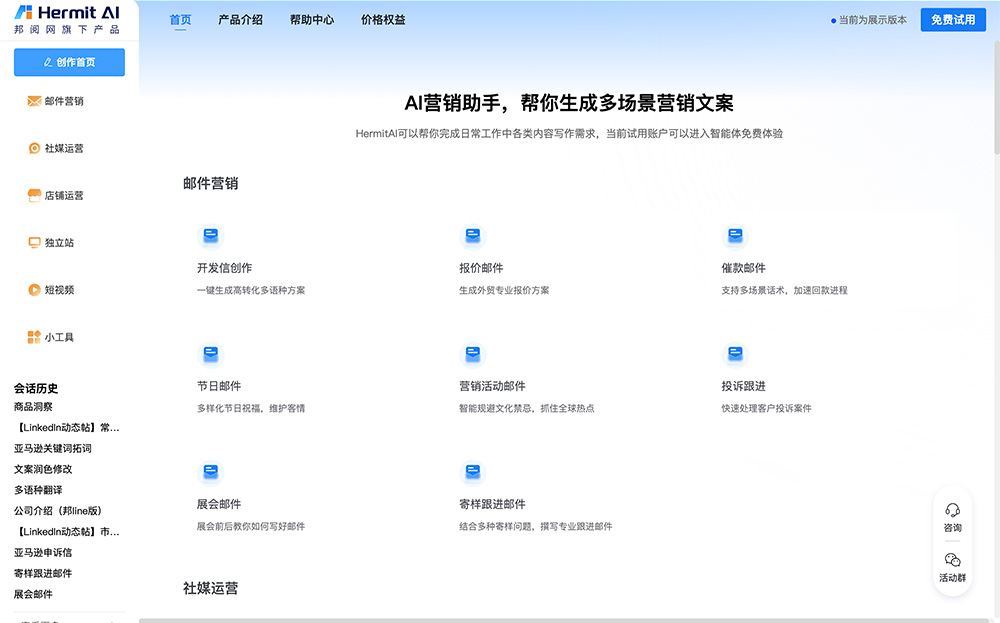Click the 创作首页 button

point(69,62)
